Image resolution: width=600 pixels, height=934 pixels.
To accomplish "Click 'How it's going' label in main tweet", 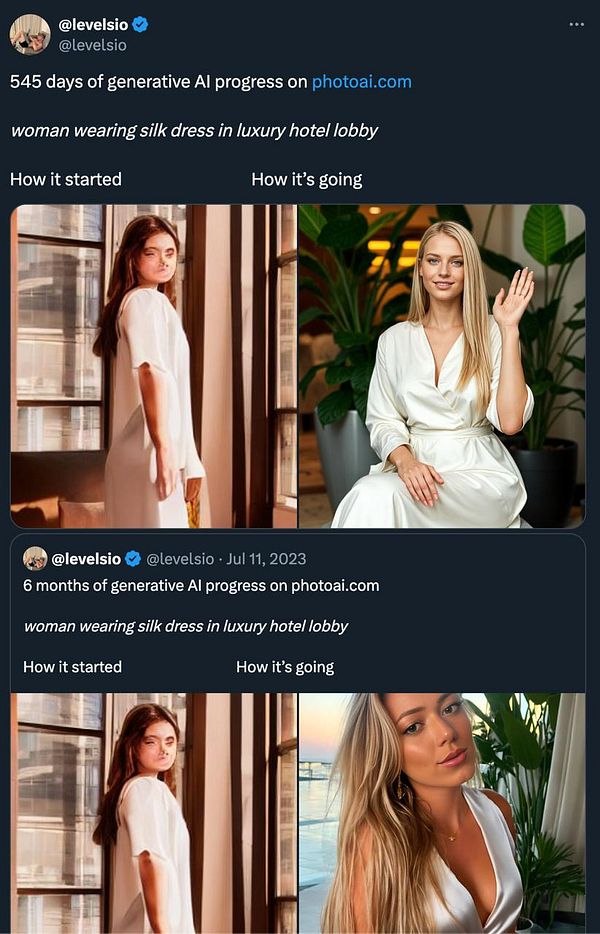I will click(x=306, y=179).
